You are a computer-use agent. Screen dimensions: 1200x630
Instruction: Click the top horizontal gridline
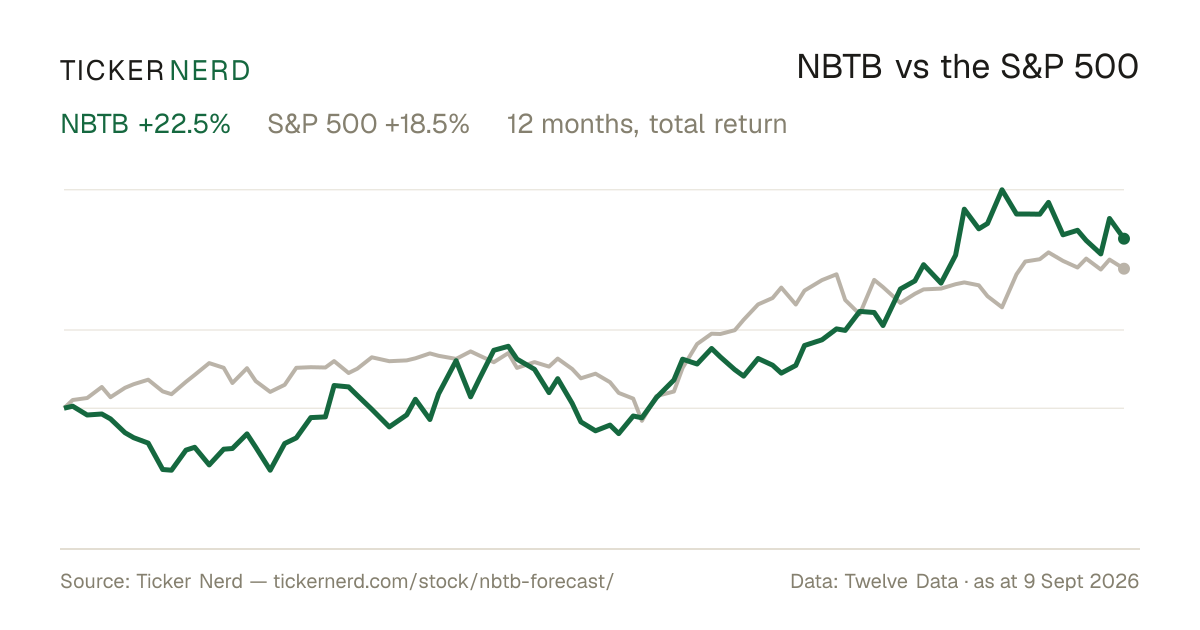point(594,189)
